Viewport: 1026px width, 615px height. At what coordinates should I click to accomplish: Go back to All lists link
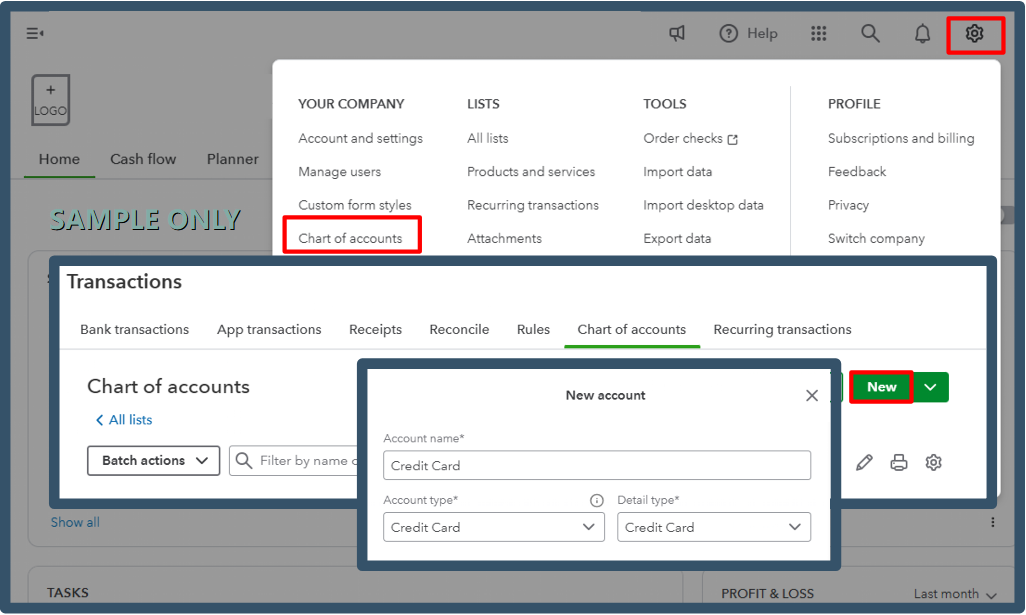coord(124,420)
